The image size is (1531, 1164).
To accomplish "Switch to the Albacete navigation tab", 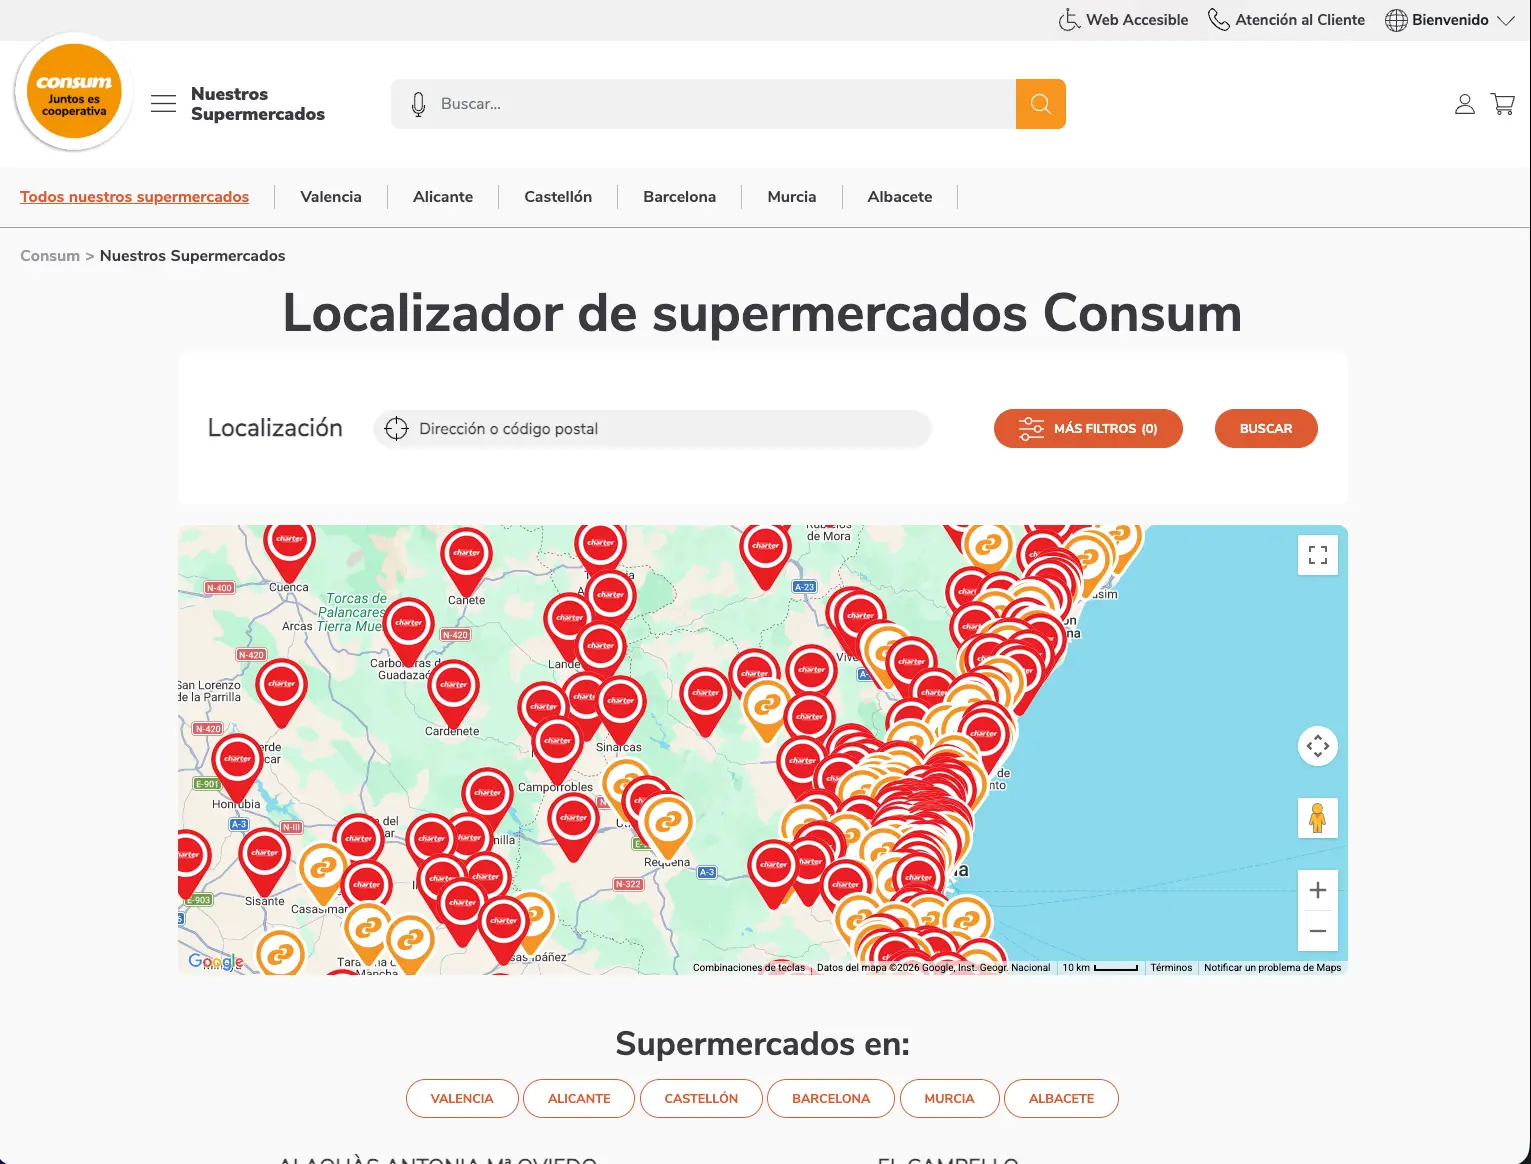I will [900, 197].
